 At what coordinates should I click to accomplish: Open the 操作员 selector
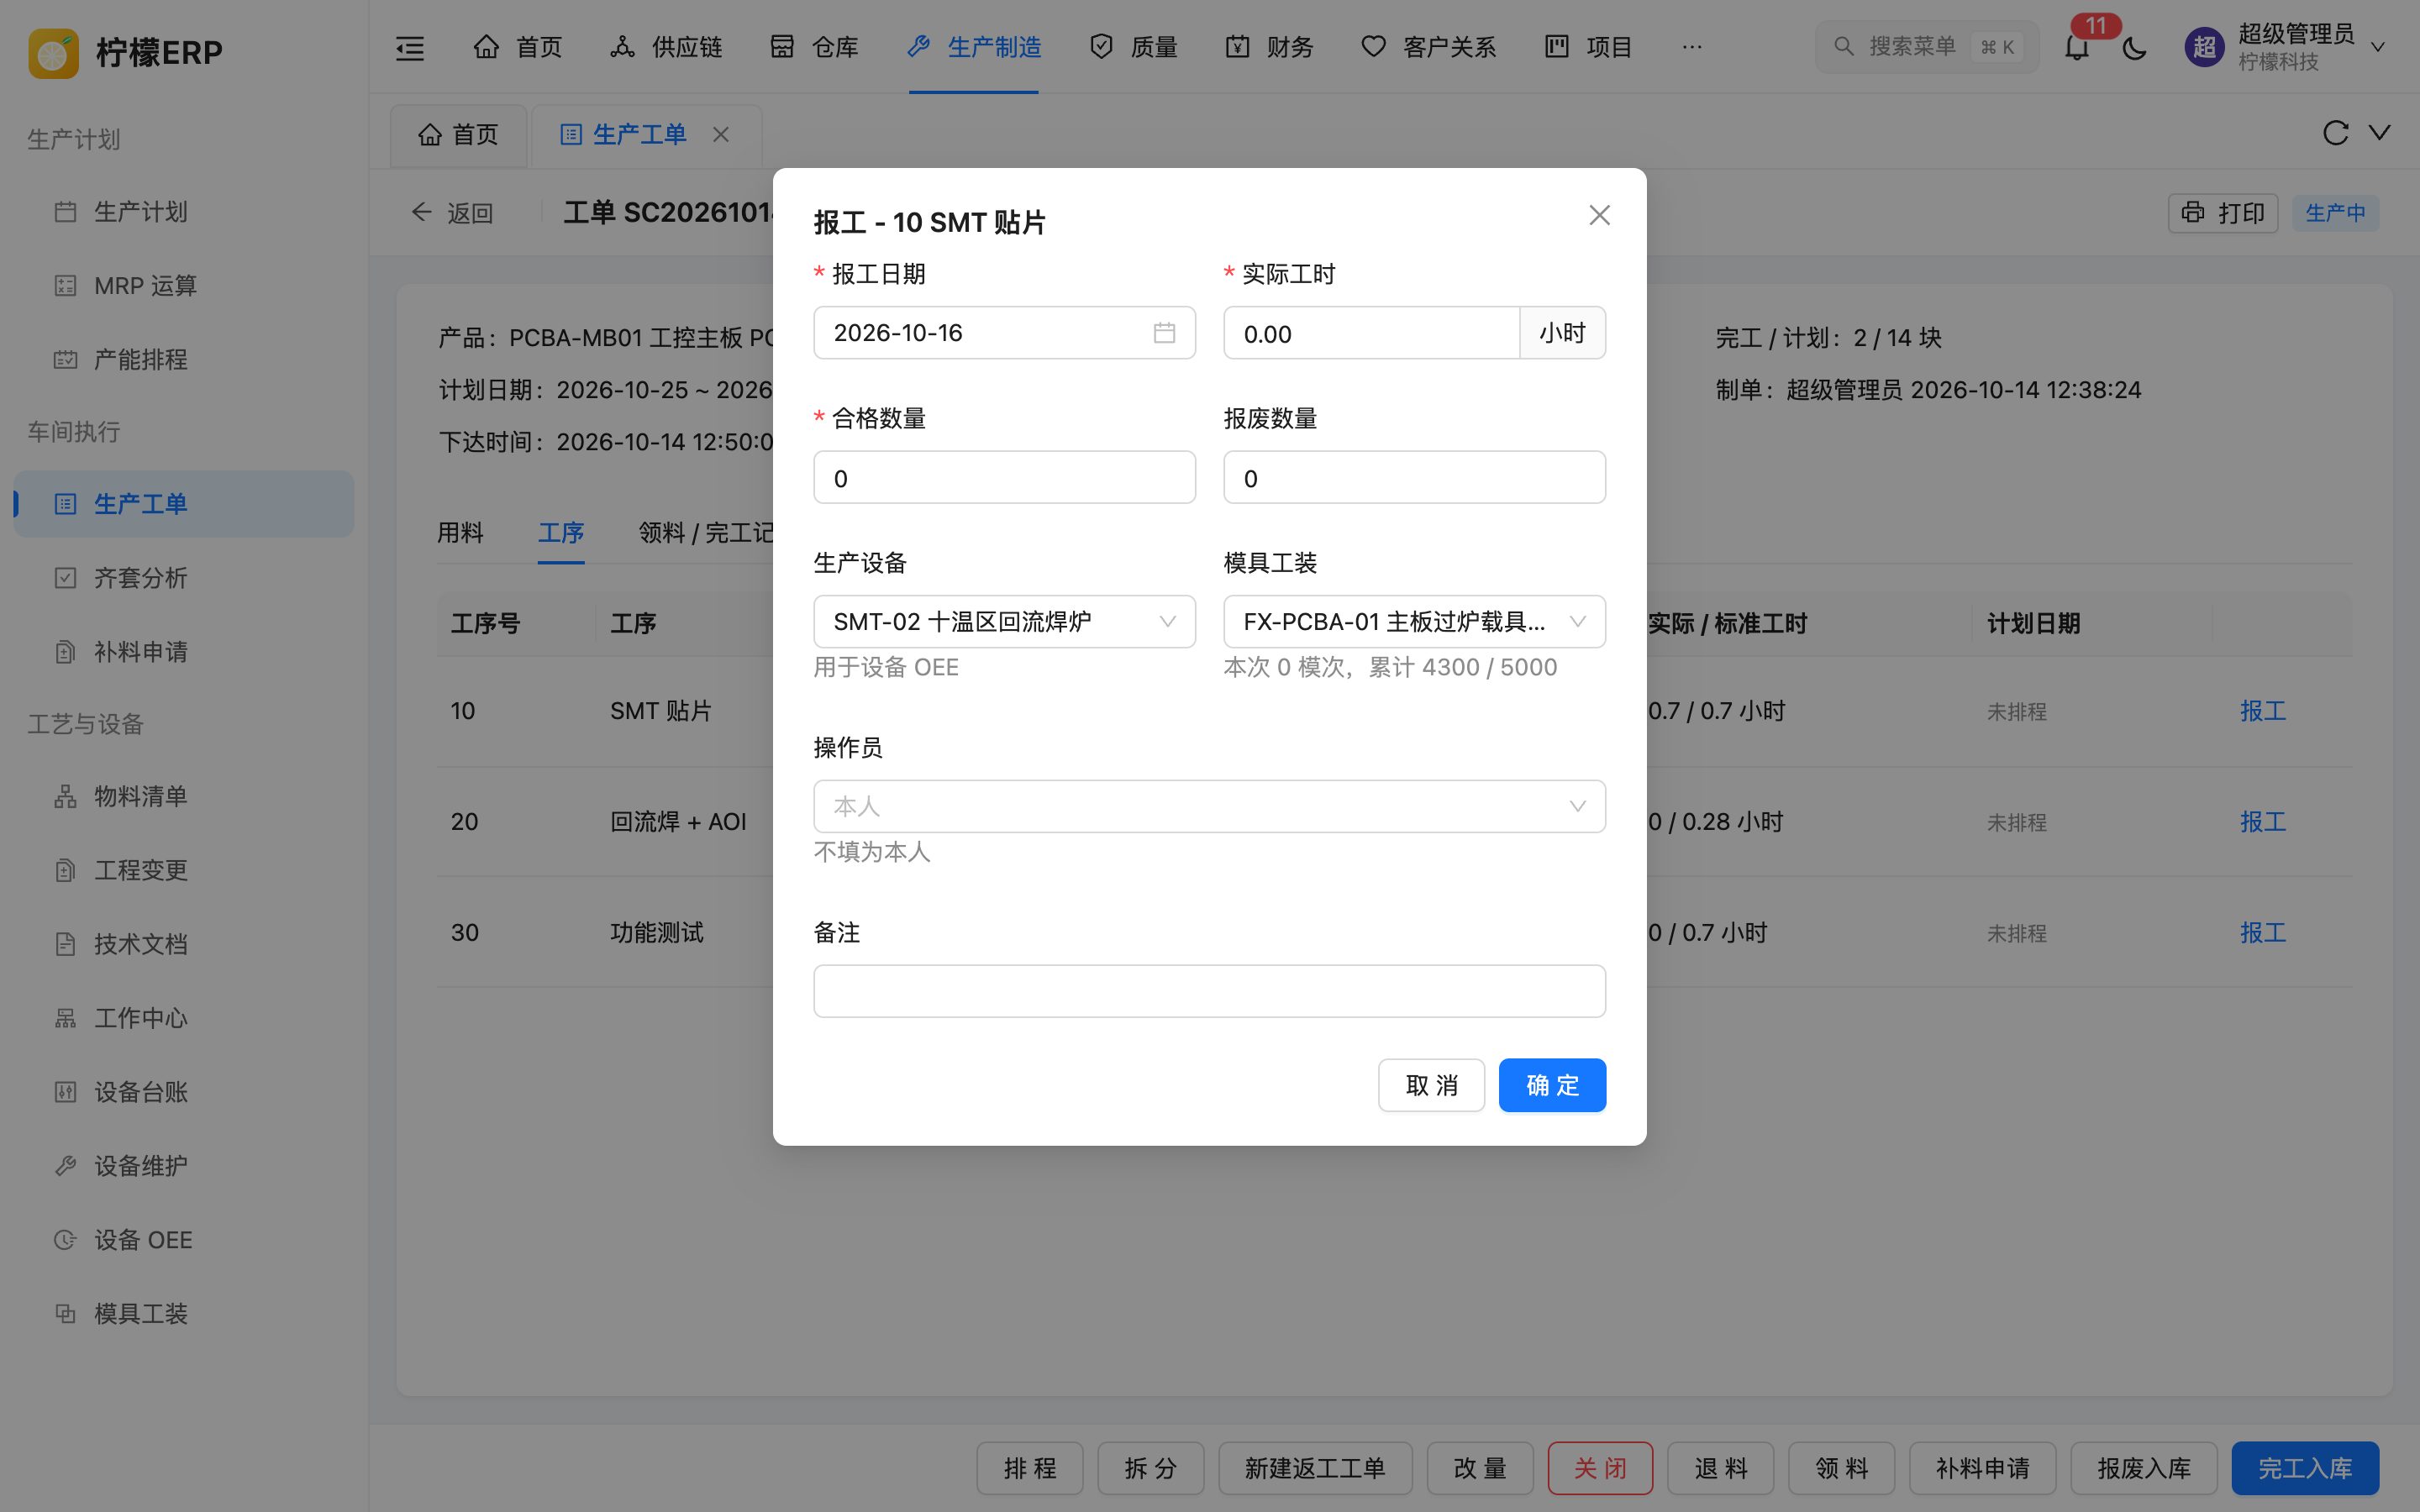click(x=1209, y=806)
